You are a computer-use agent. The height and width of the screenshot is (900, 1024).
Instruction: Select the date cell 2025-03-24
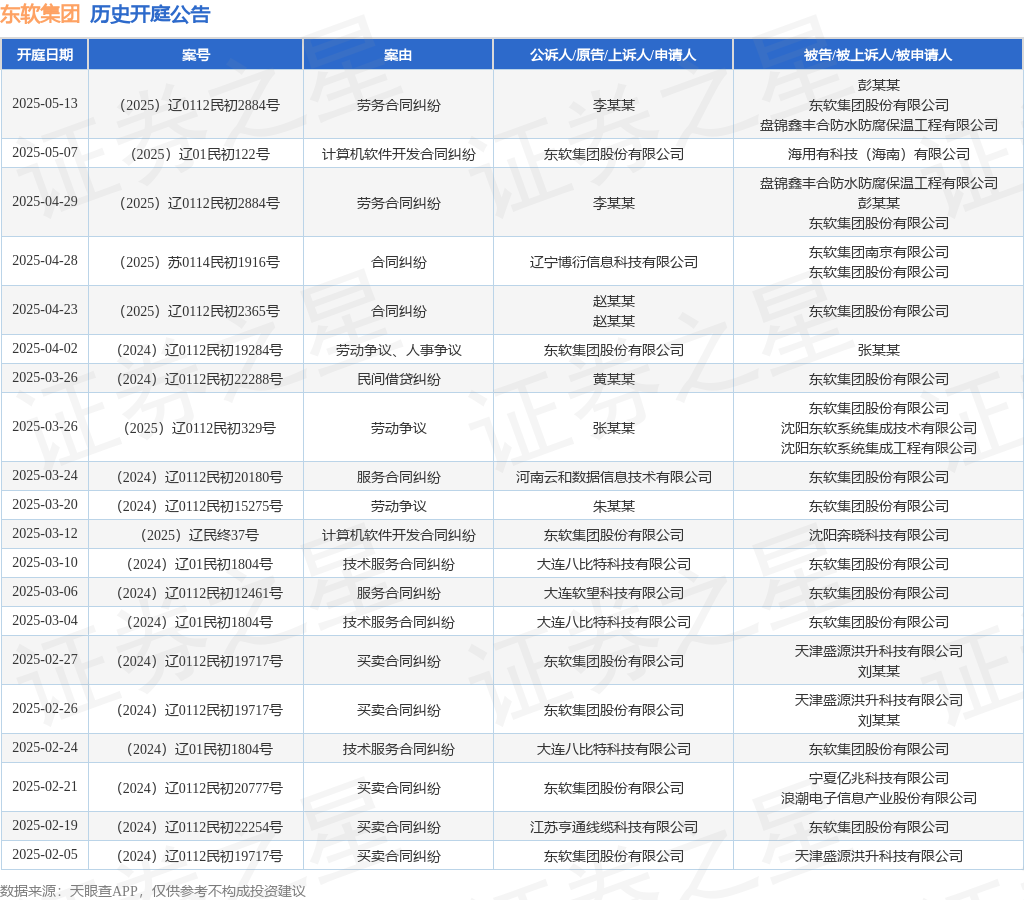pos(44,475)
